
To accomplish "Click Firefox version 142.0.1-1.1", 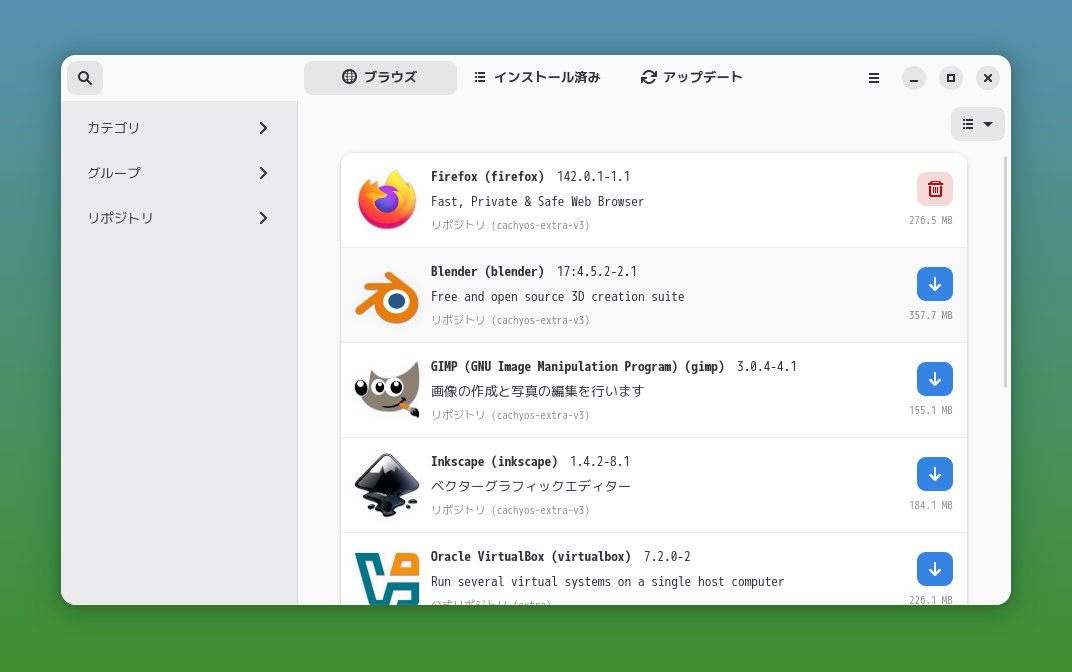I will (x=593, y=176).
